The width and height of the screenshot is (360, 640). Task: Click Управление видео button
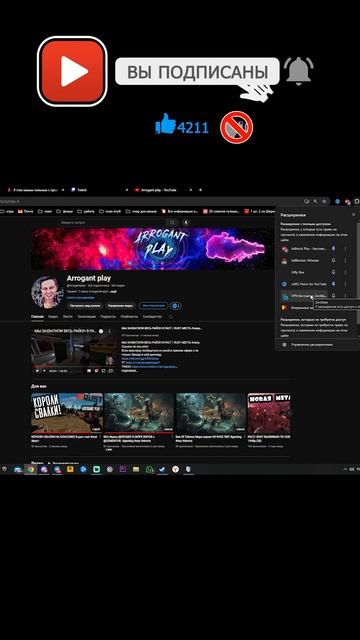121,306
